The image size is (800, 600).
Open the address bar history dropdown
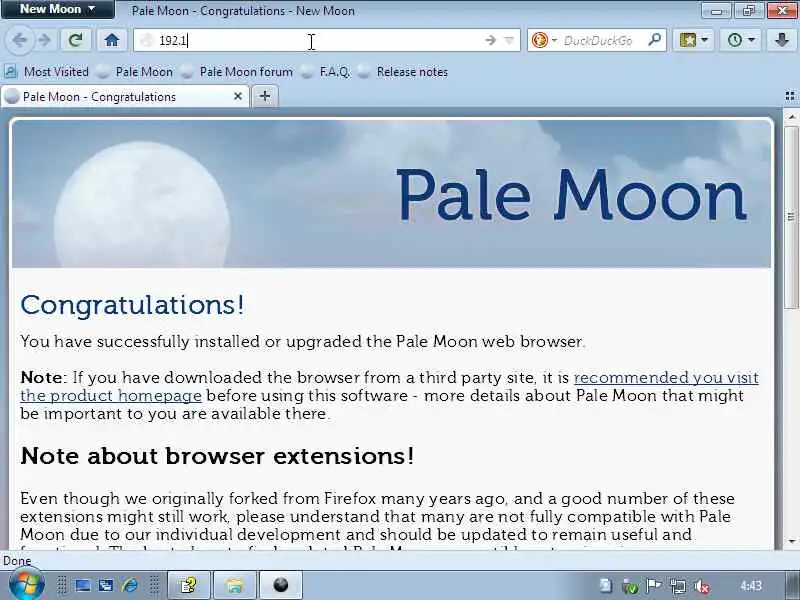[509, 40]
